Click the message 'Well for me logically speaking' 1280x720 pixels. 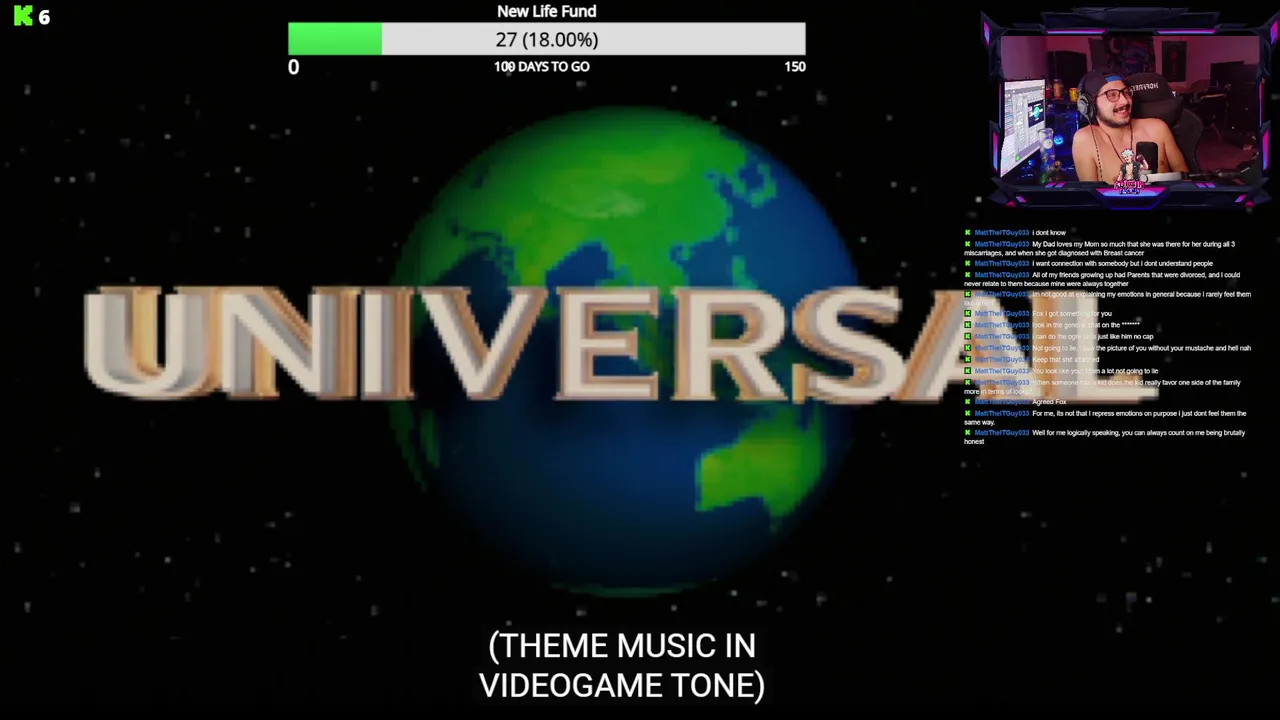point(1105,437)
